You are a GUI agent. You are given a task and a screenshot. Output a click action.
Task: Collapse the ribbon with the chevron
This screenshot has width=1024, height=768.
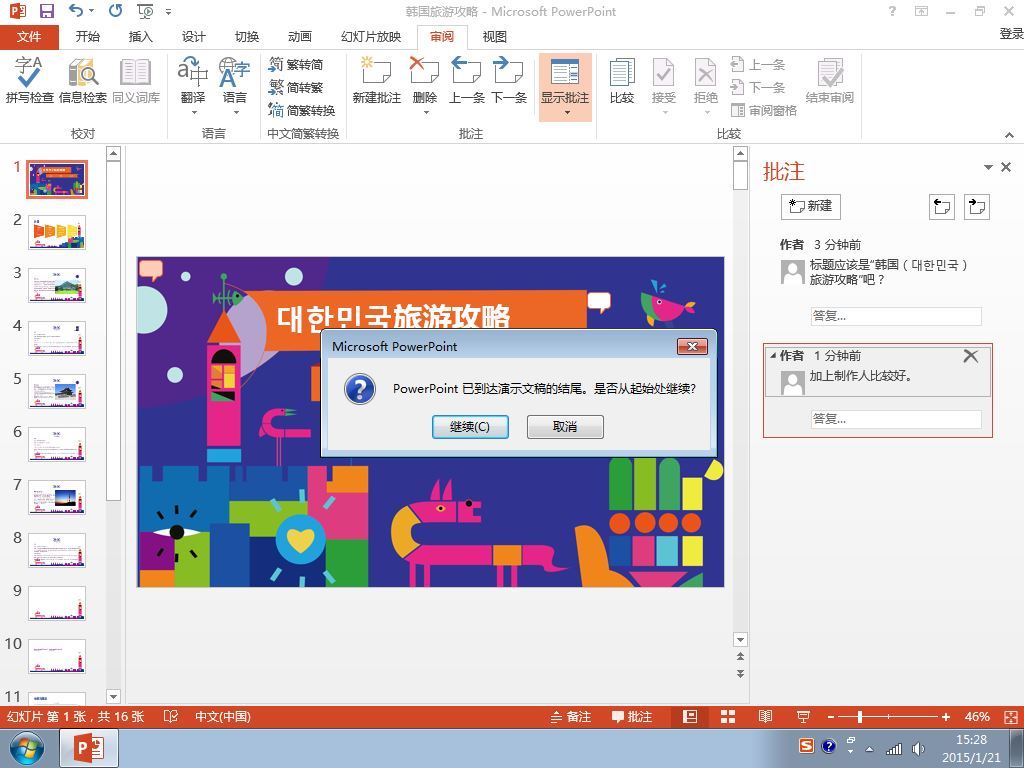(1009, 135)
